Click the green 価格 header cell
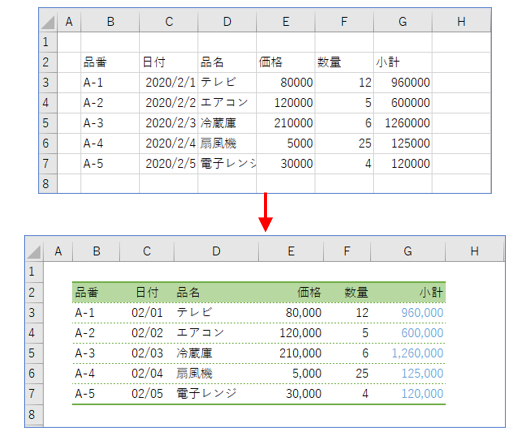 click(291, 292)
